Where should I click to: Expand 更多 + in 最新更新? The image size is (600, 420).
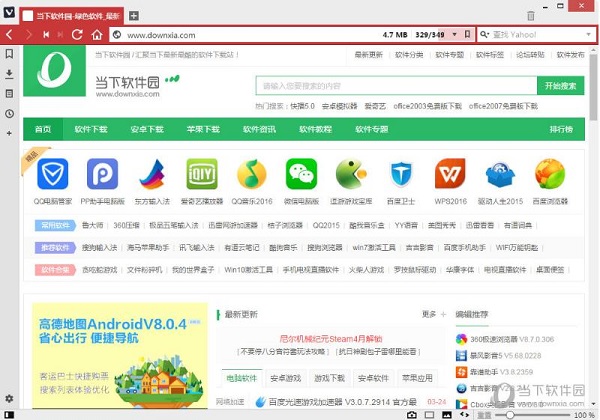point(434,314)
